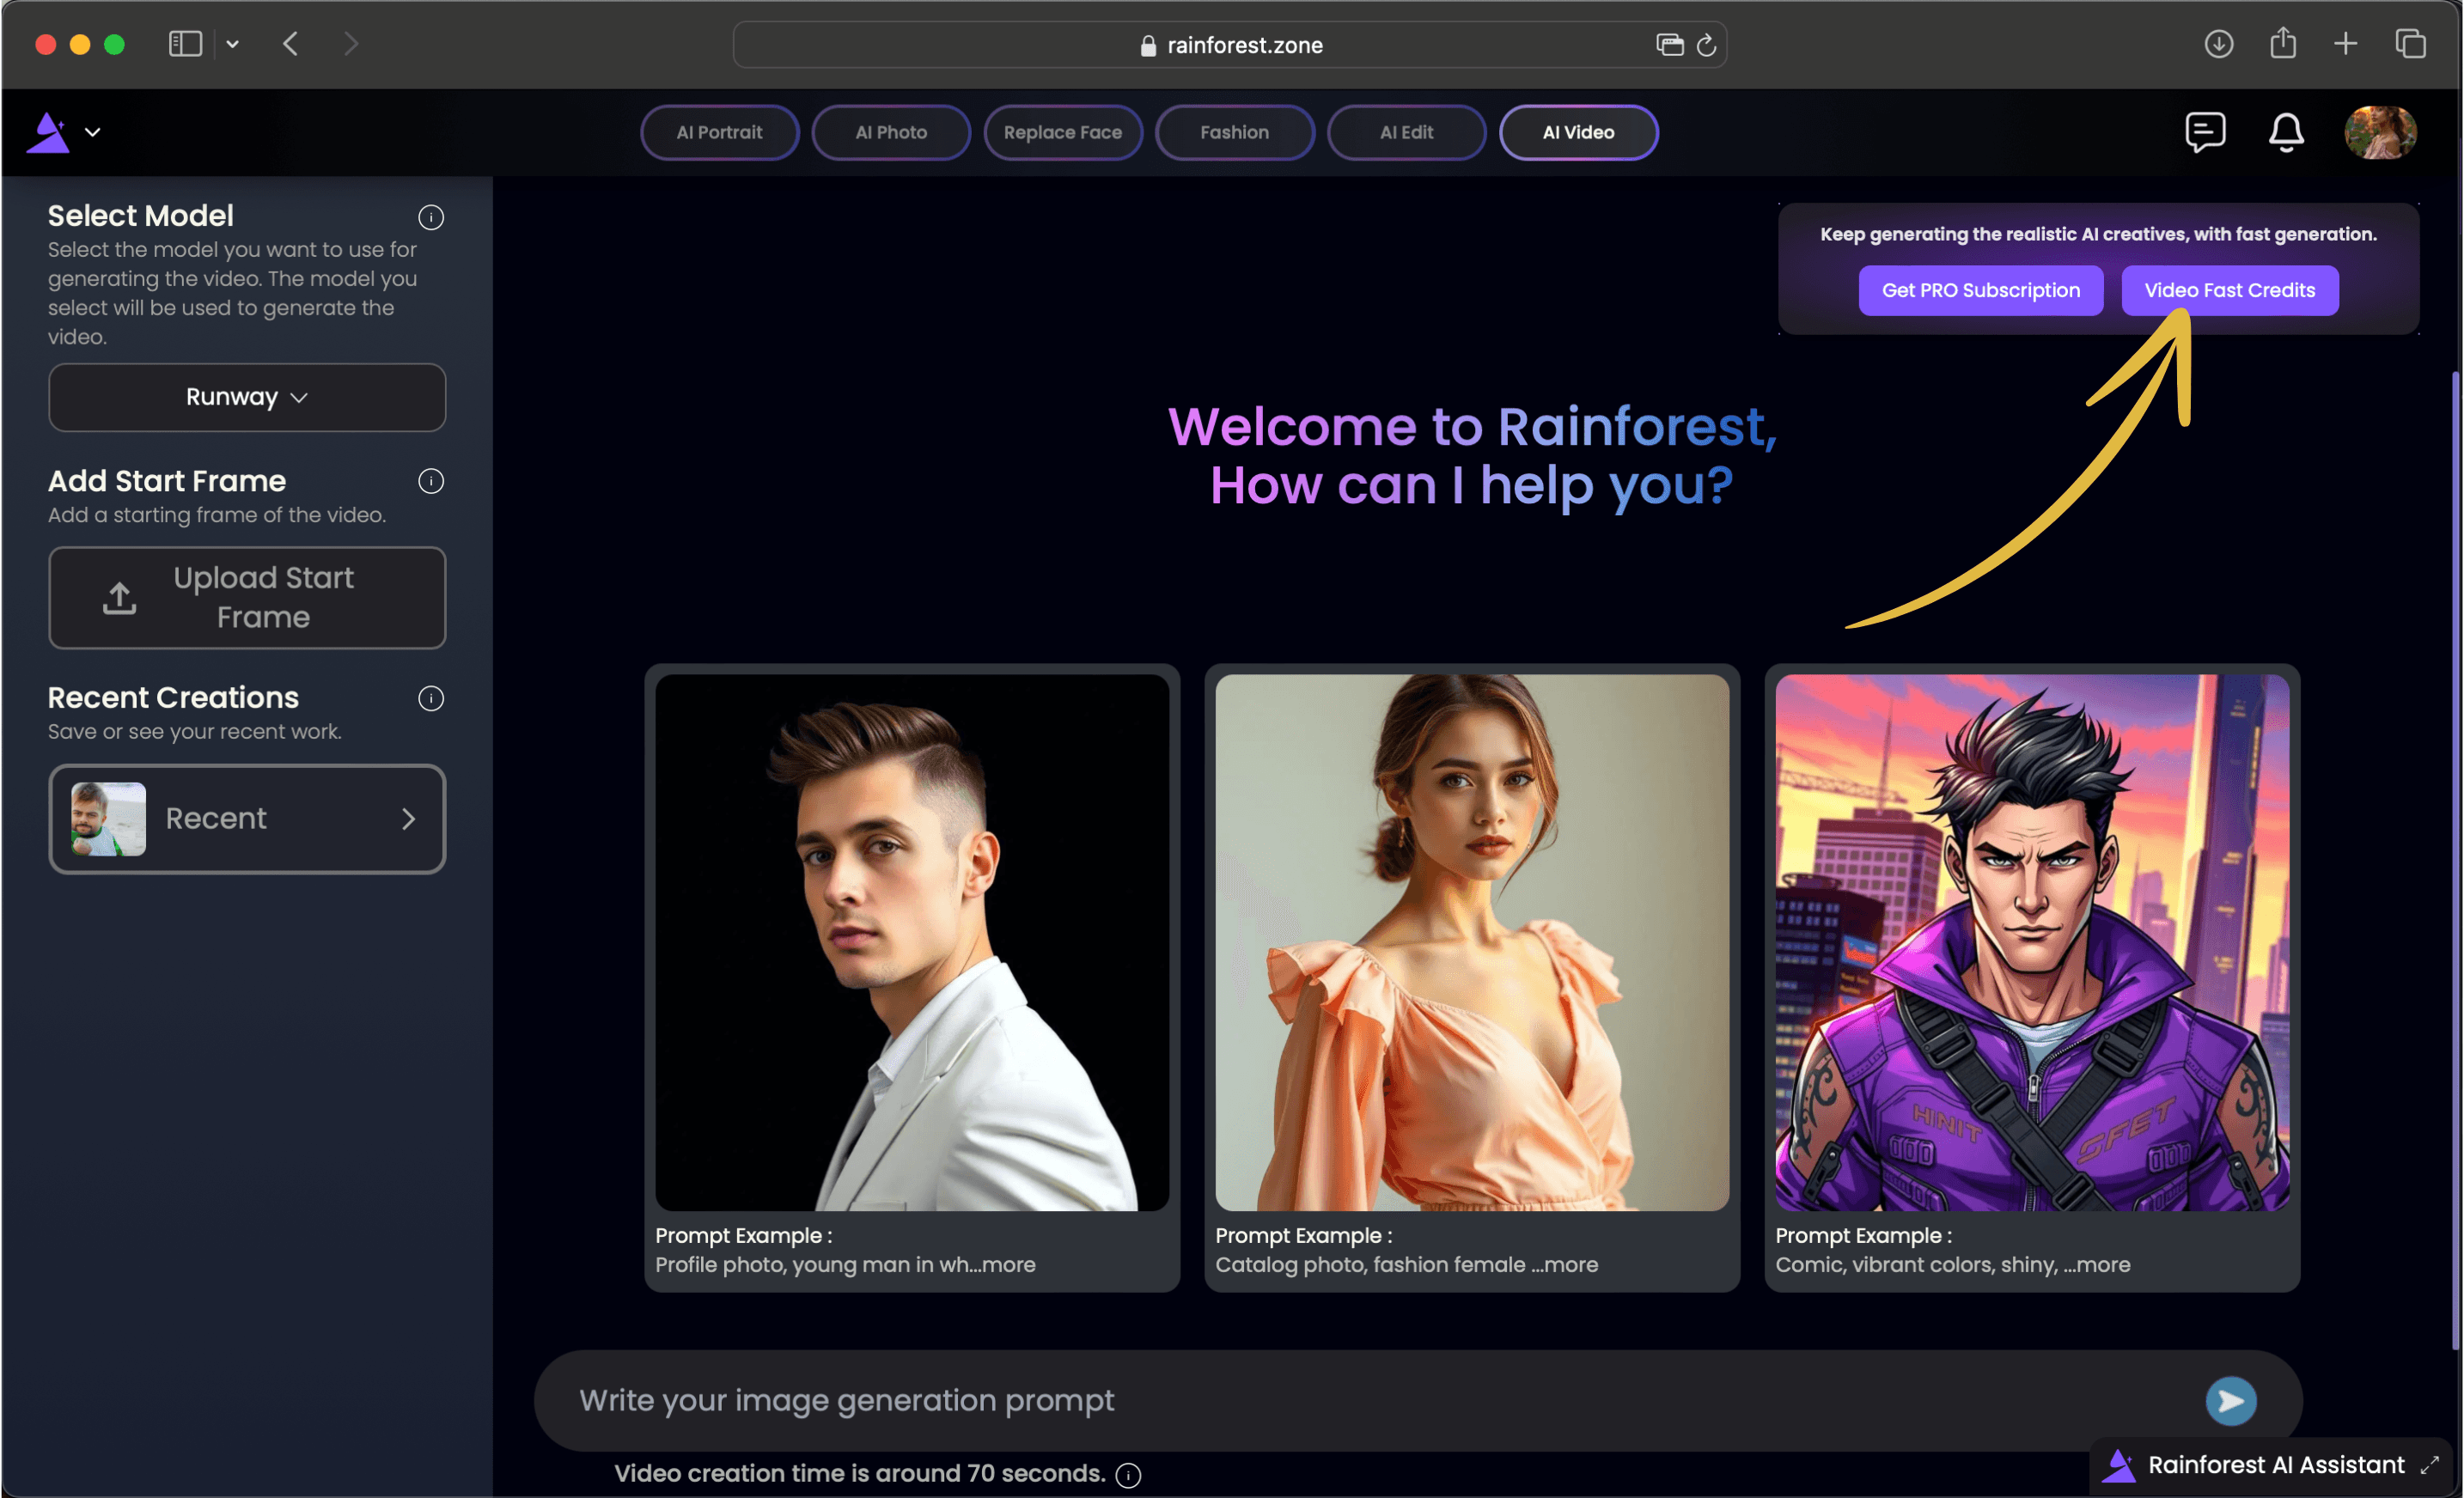The height and width of the screenshot is (1498, 2464).
Task: Click the prompt text 'Comic, vibrant colors, shiny, ...more'
Action: 1952,1264
